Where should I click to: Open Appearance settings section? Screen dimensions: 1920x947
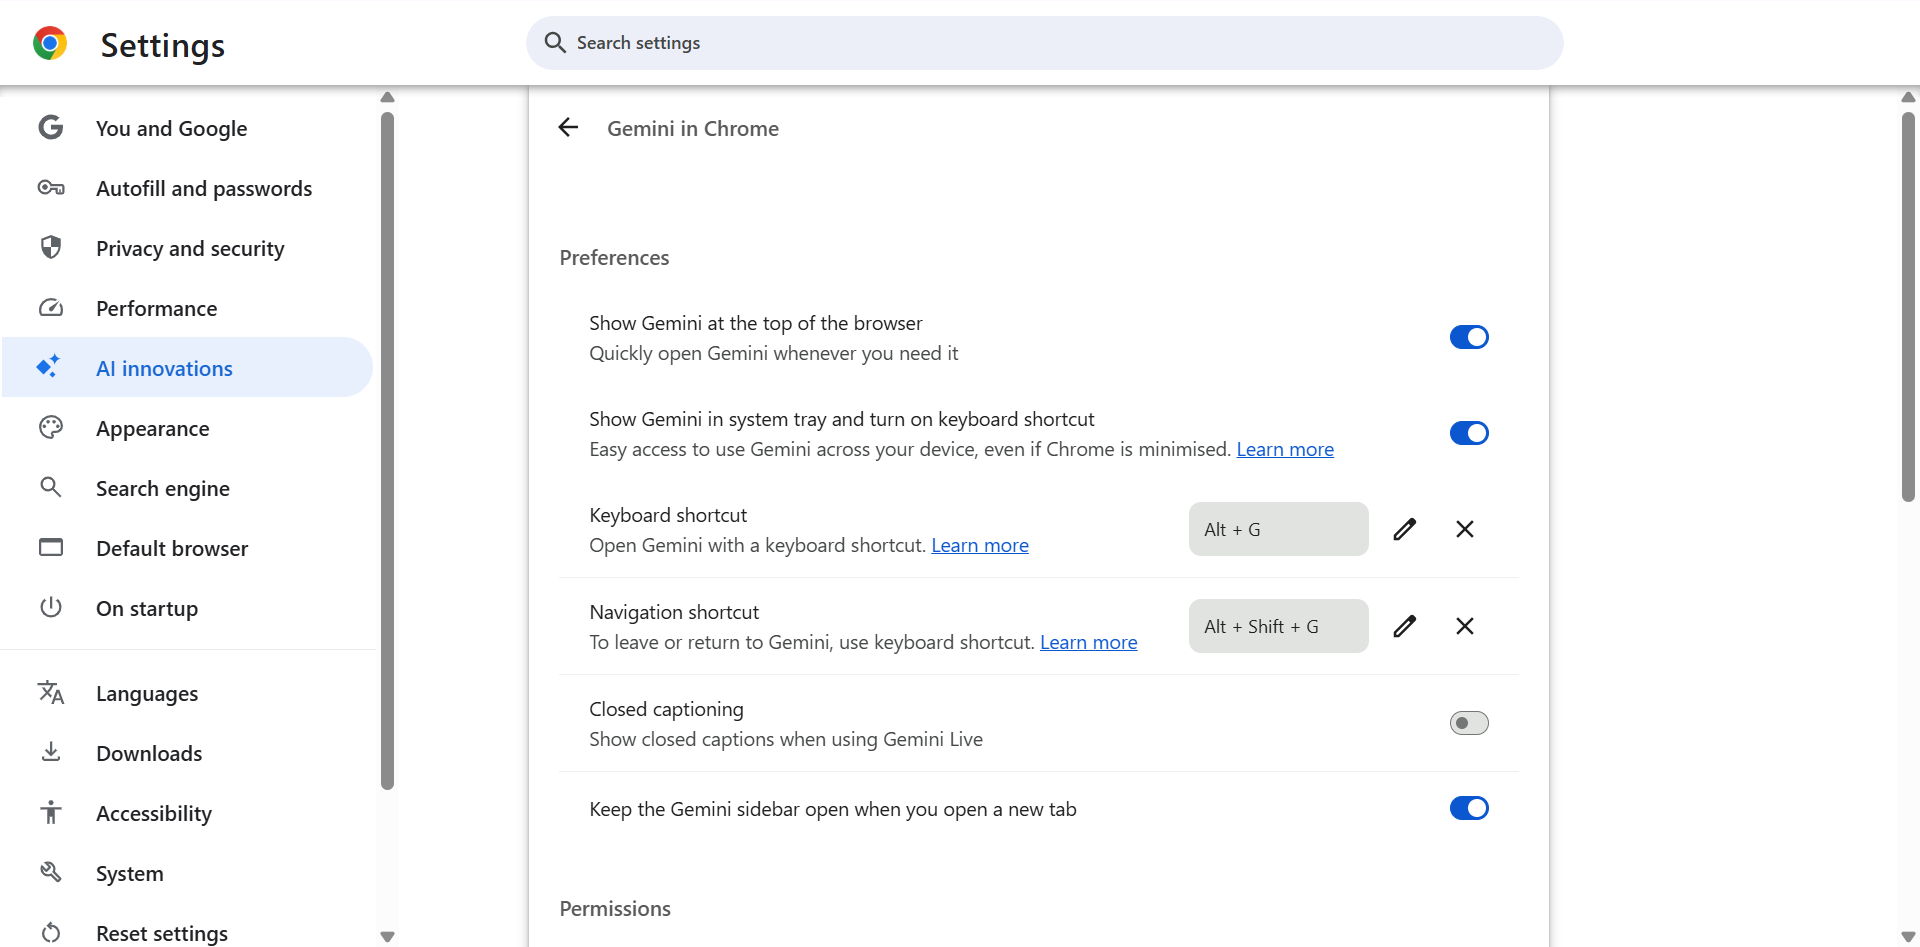188,428
